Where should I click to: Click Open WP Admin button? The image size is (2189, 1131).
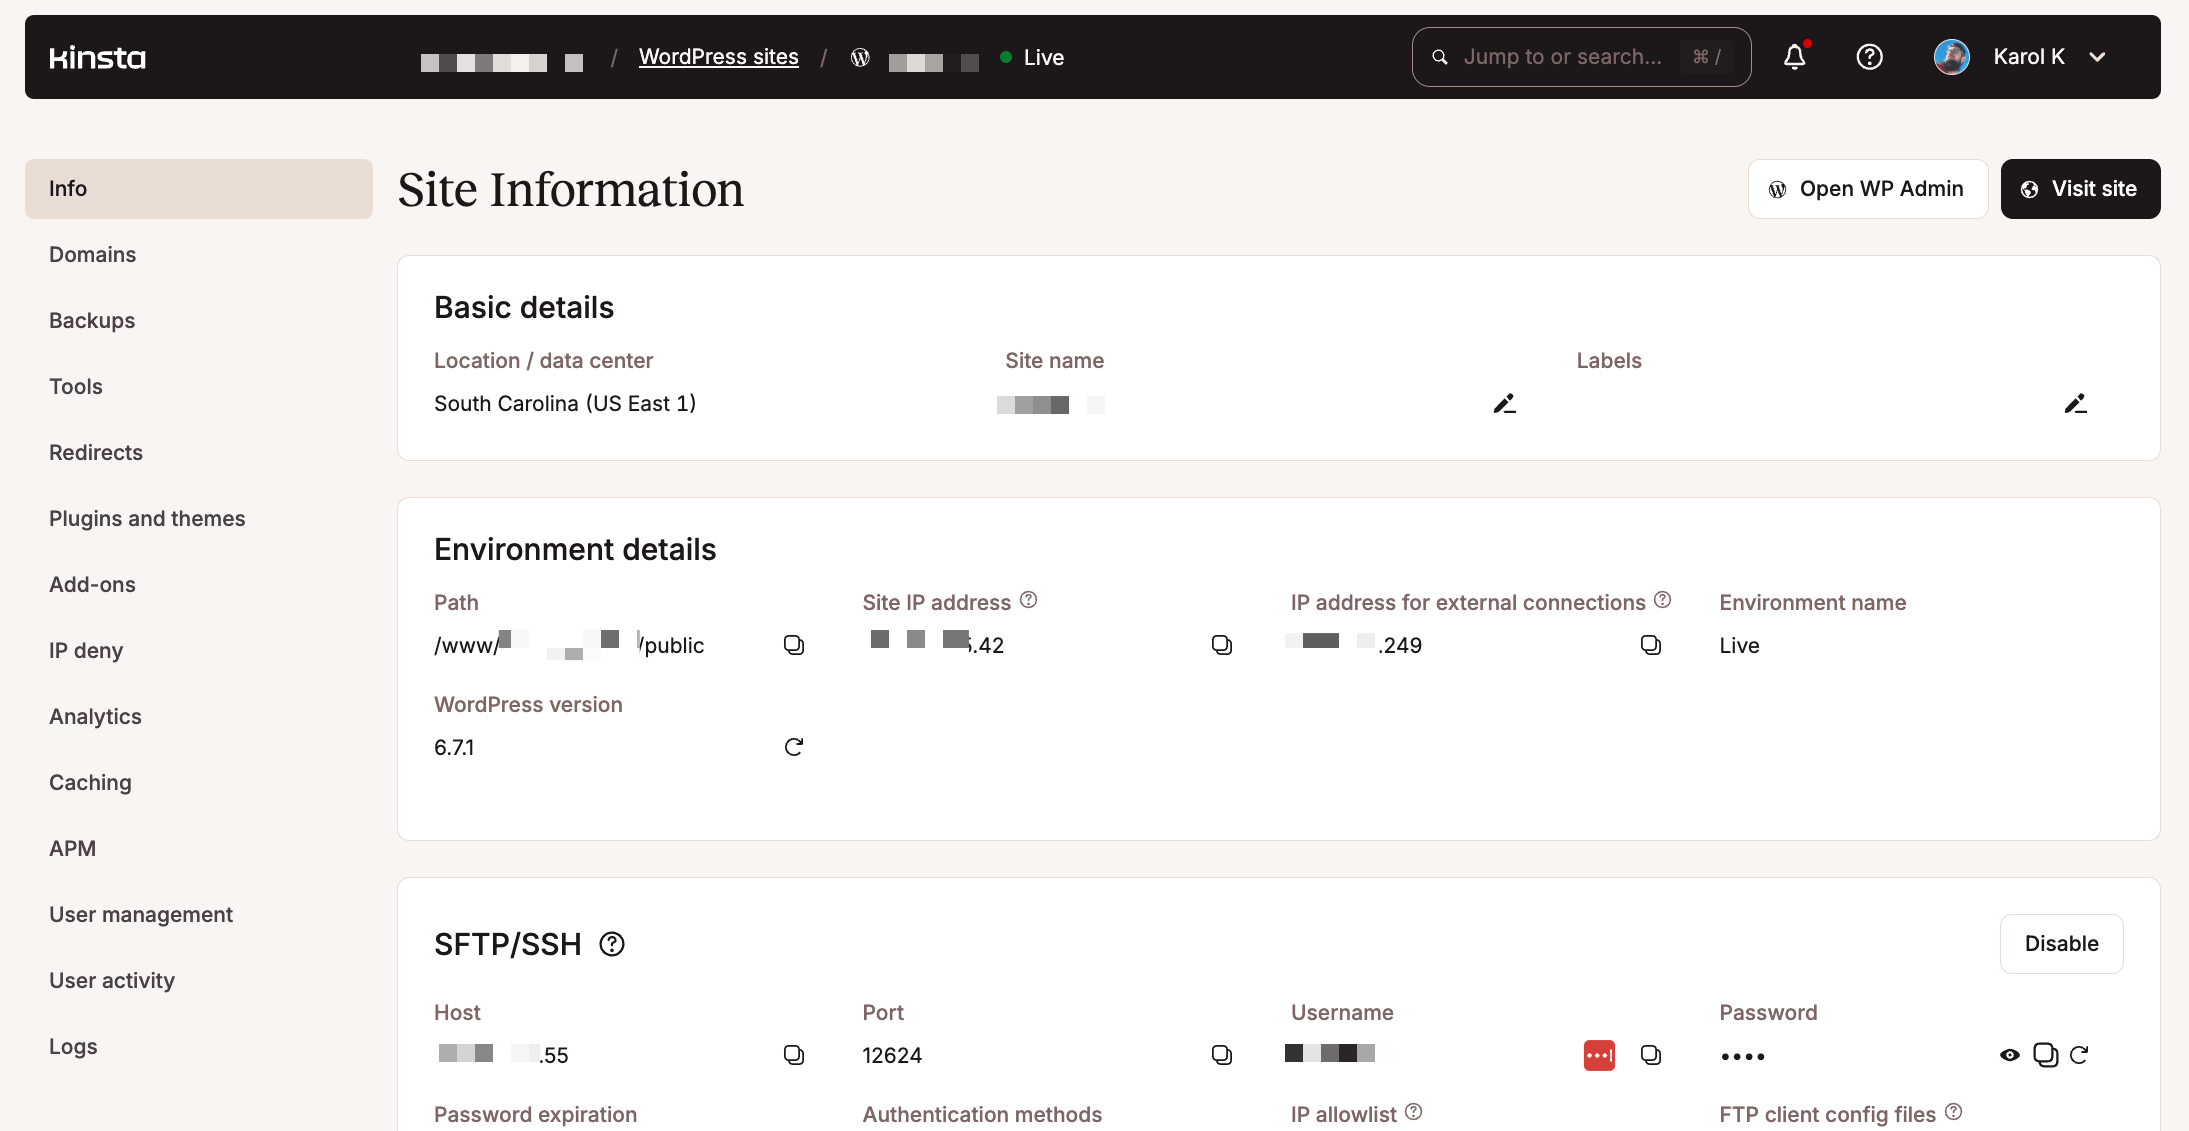click(1867, 189)
